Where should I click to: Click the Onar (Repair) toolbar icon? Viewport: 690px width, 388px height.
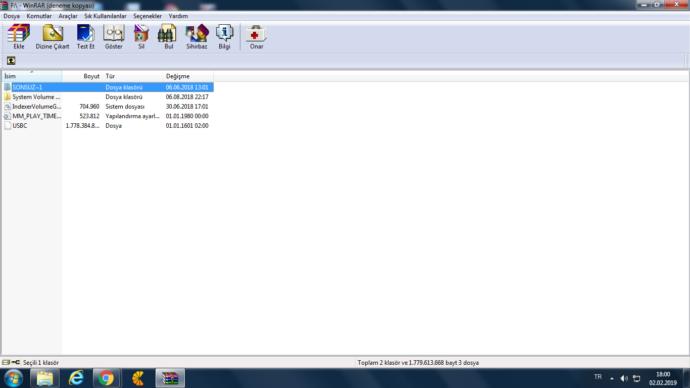[x=256, y=33]
